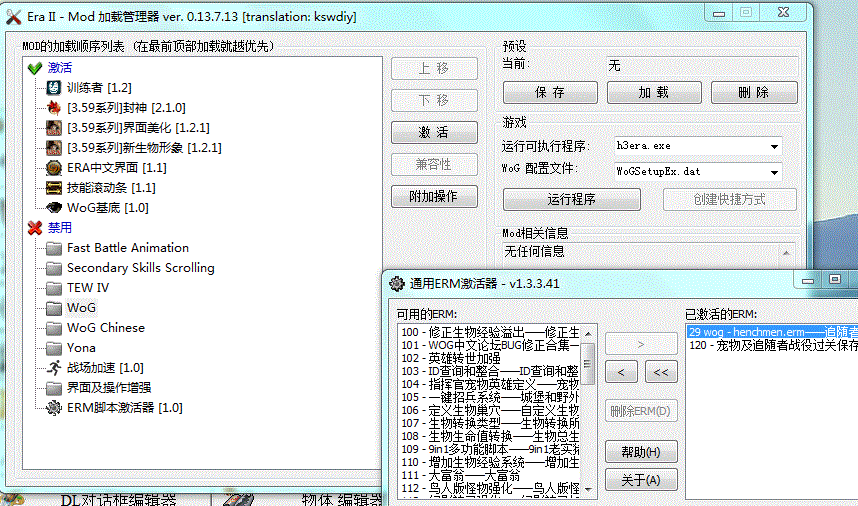Click the ERM脚本激活器 gear icon

click(x=54, y=408)
